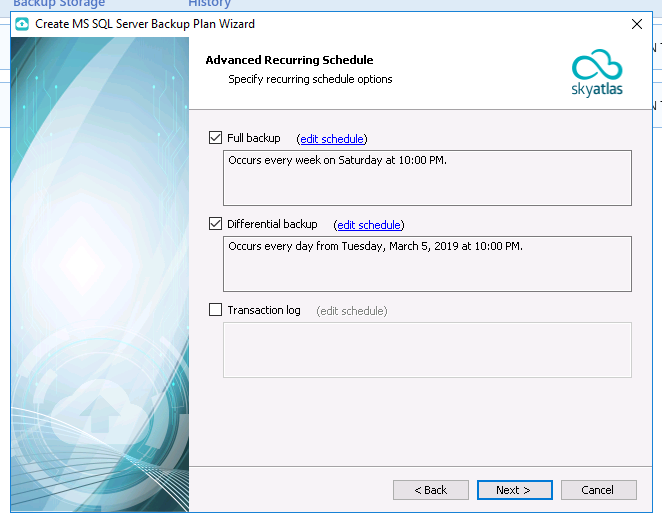The width and height of the screenshot is (662, 532).
Task: Click the Differential backup label
Action: 272,224
